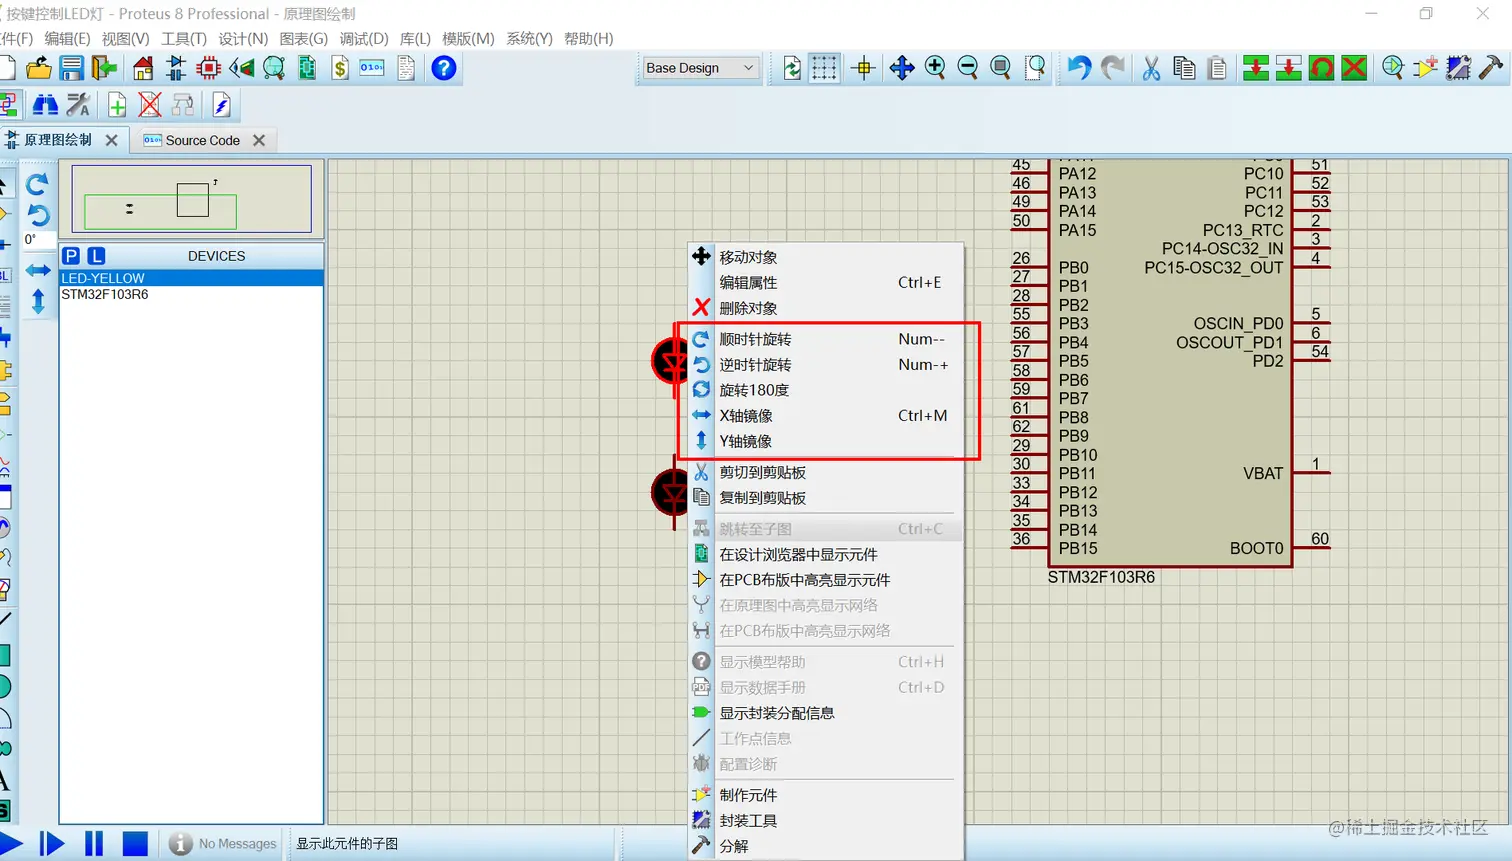Toggle grid display icon

[x=824, y=68]
